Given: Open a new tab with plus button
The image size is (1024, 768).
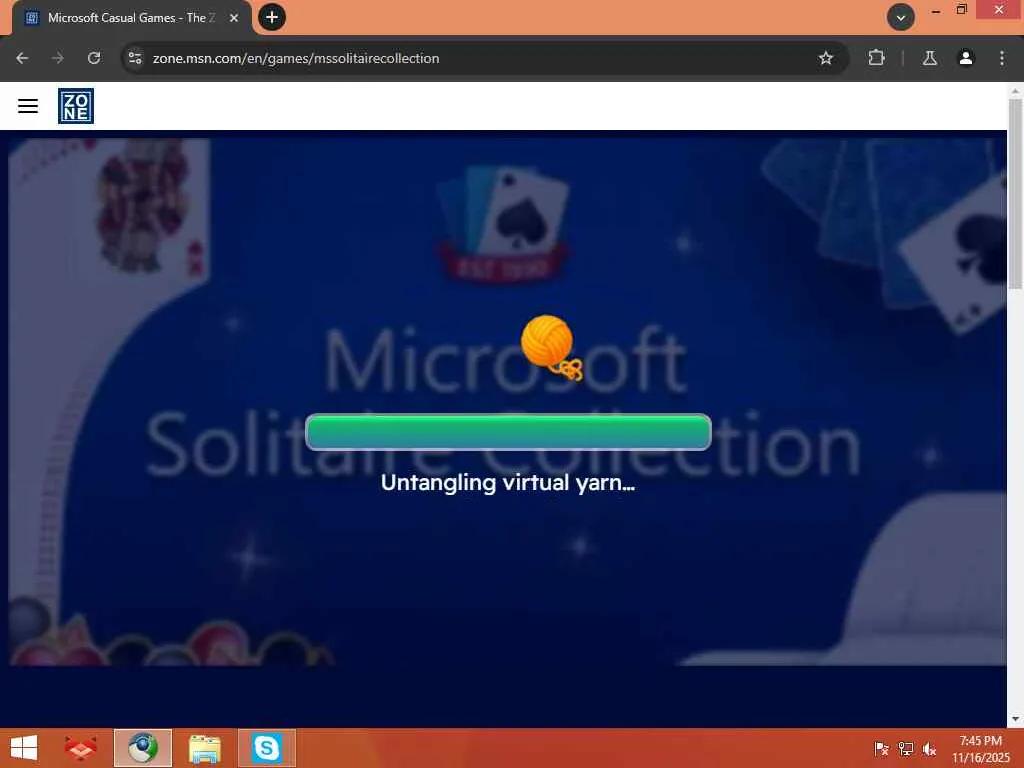Looking at the screenshot, I should tap(272, 17).
